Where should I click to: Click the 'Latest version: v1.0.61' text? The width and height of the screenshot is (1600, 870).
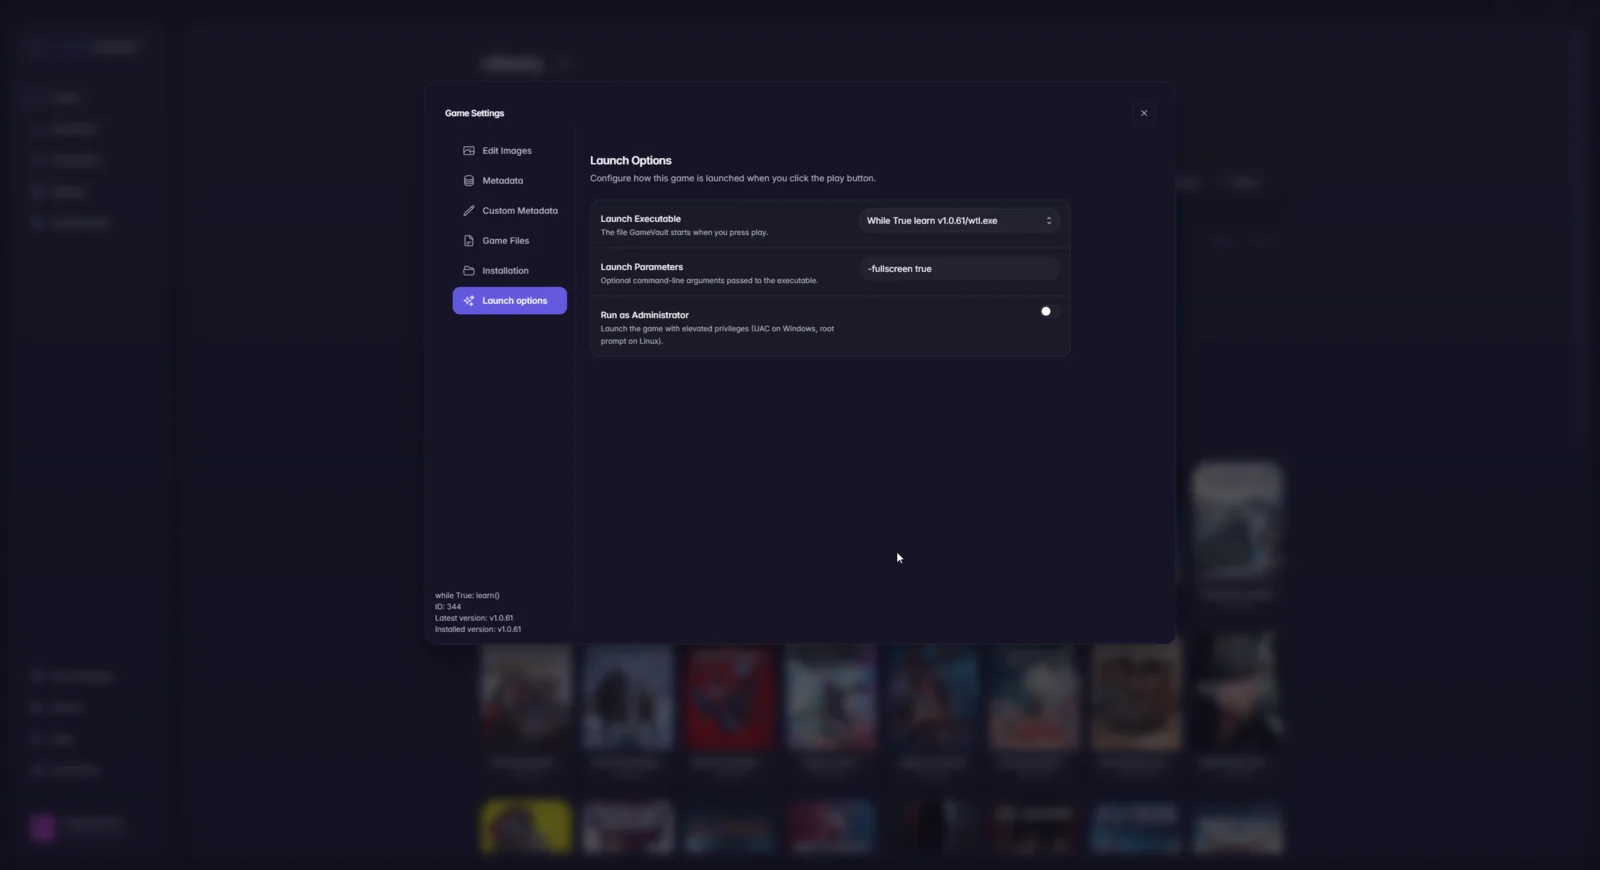[474, 618]
